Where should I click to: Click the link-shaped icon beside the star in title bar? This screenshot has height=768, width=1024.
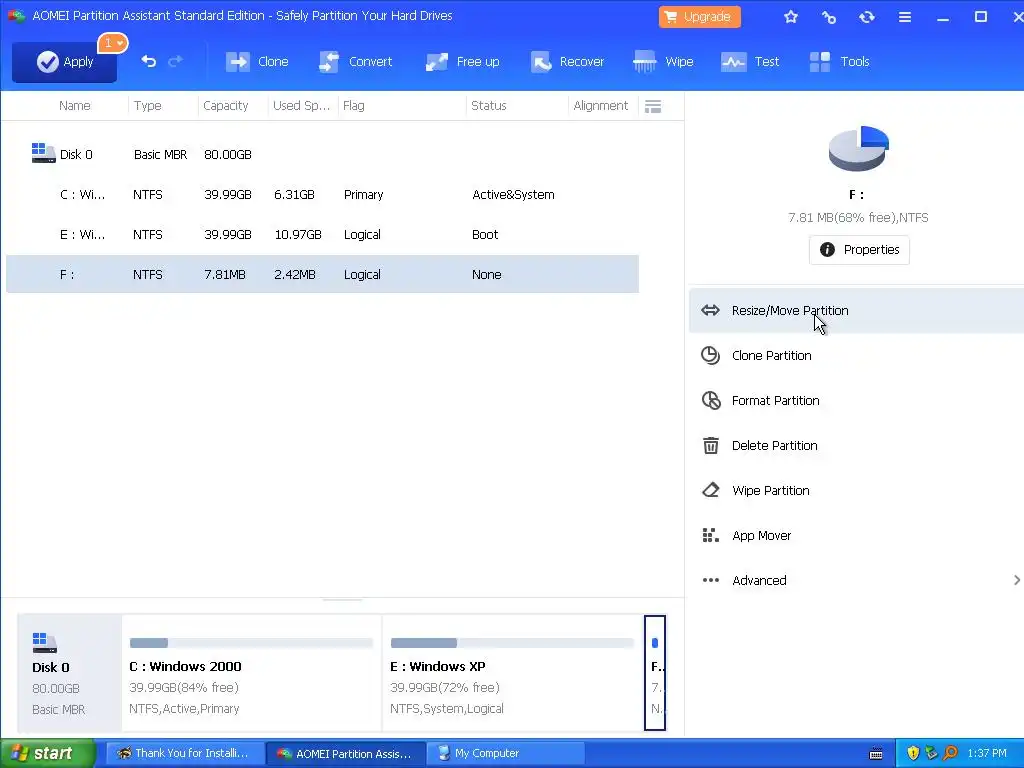829,17
